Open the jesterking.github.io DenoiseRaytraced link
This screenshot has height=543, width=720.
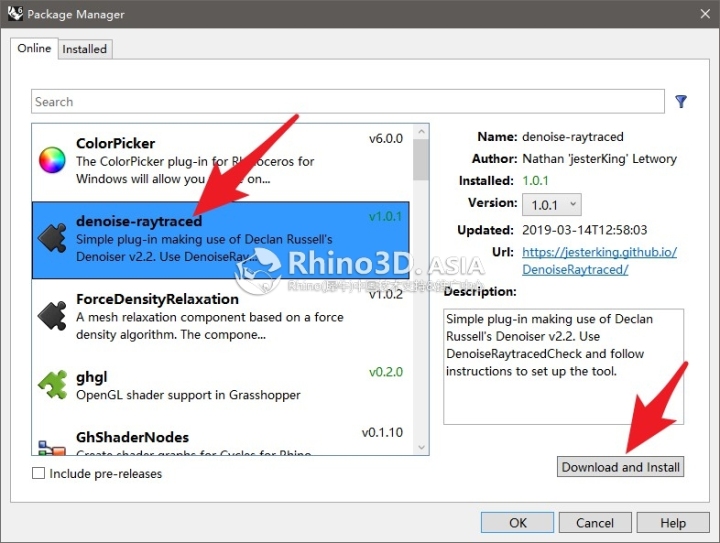coord(599,261)
